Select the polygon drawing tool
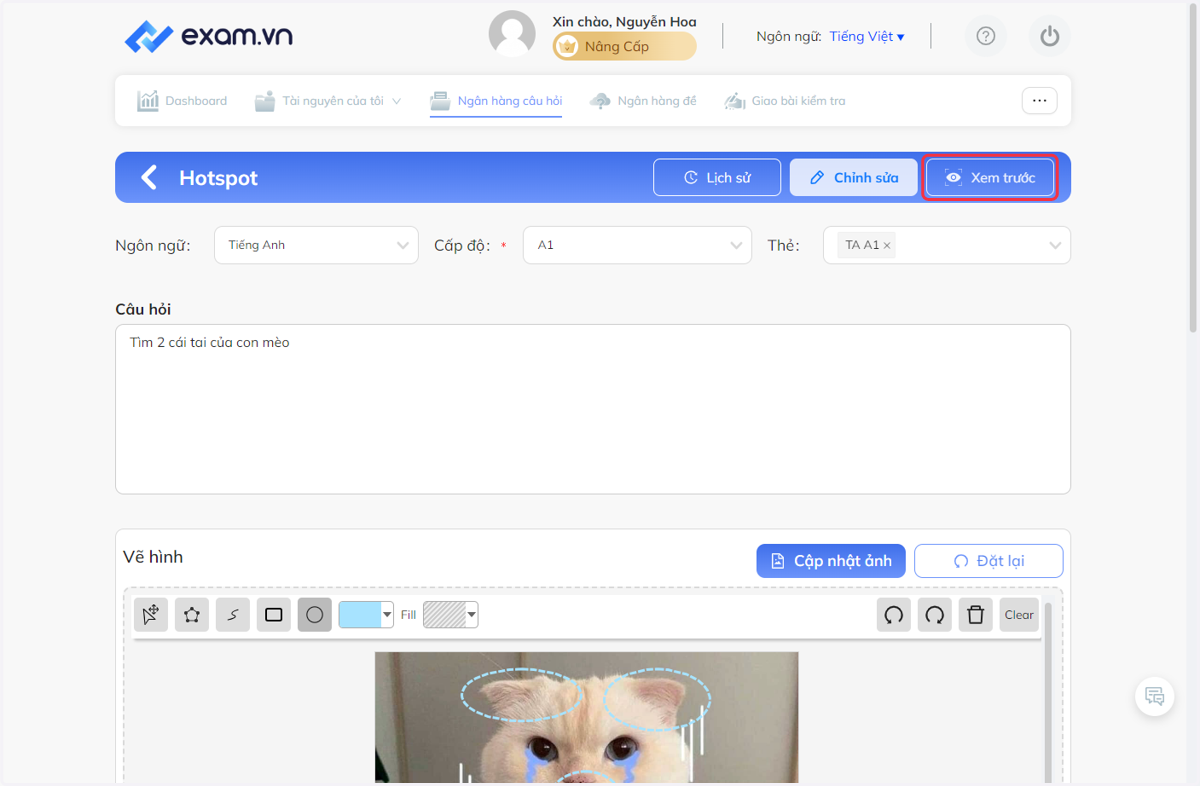Screen dimensions: 1200x786 click(192, 615)
